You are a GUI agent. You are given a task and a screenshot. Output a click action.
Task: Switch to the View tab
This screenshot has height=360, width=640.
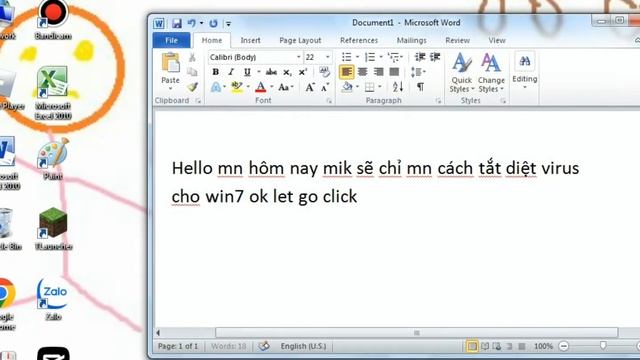497,40
